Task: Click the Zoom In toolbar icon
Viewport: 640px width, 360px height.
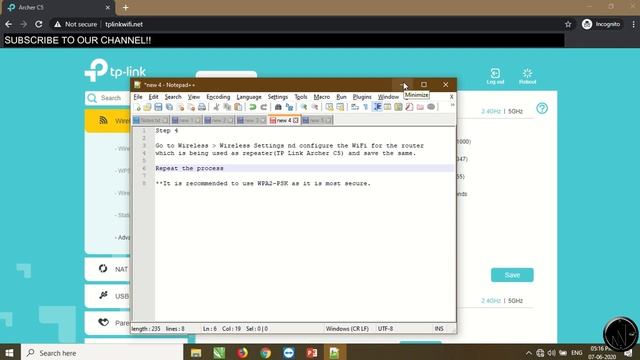Action: click(304, 107)
